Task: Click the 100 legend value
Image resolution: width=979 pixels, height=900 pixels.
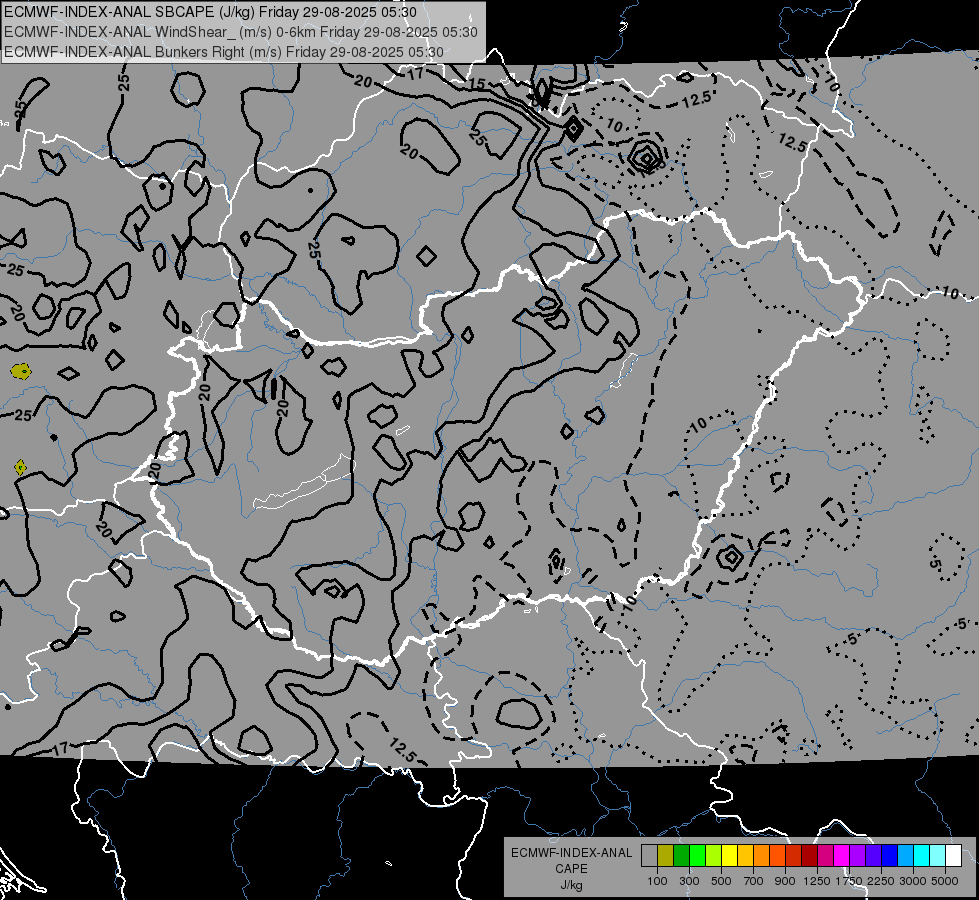Action: click(657, 881)
